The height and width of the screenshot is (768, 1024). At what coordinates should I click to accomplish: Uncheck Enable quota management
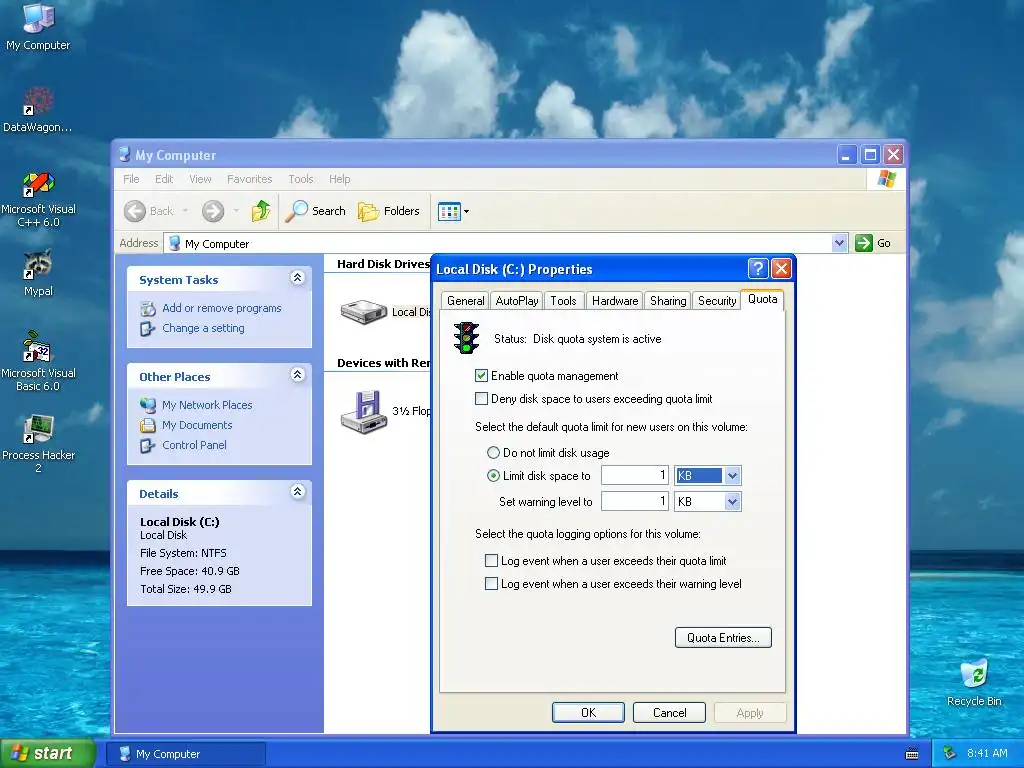(481, 376)
